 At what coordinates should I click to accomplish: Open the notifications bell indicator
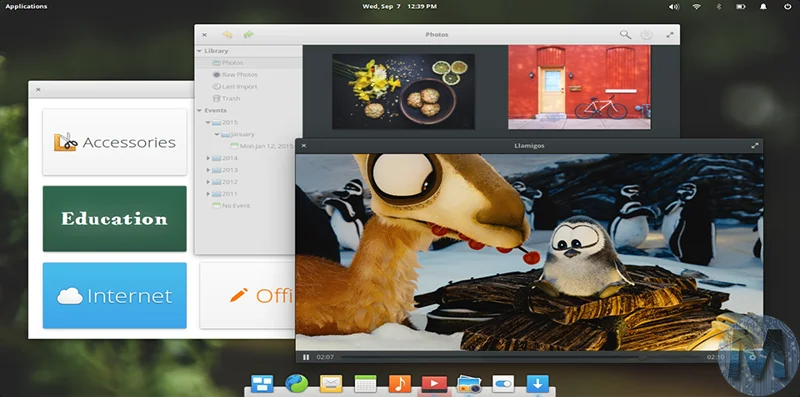pyautogui.click(x=764, y=7)
